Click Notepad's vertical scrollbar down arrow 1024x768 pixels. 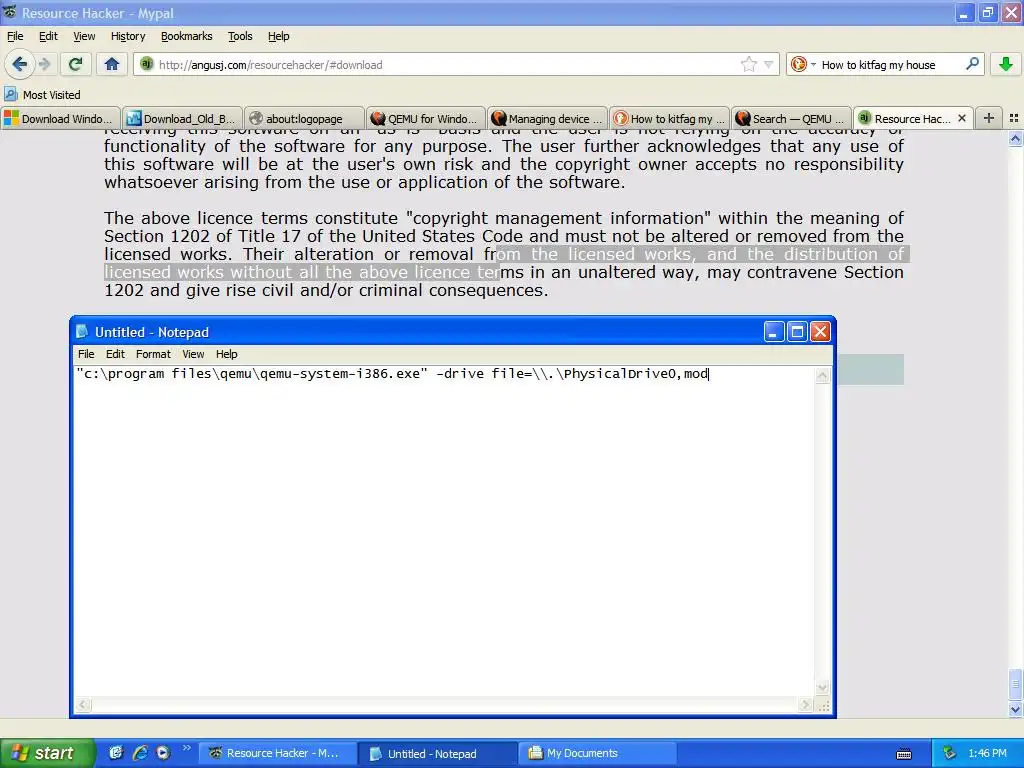point(822,688)
